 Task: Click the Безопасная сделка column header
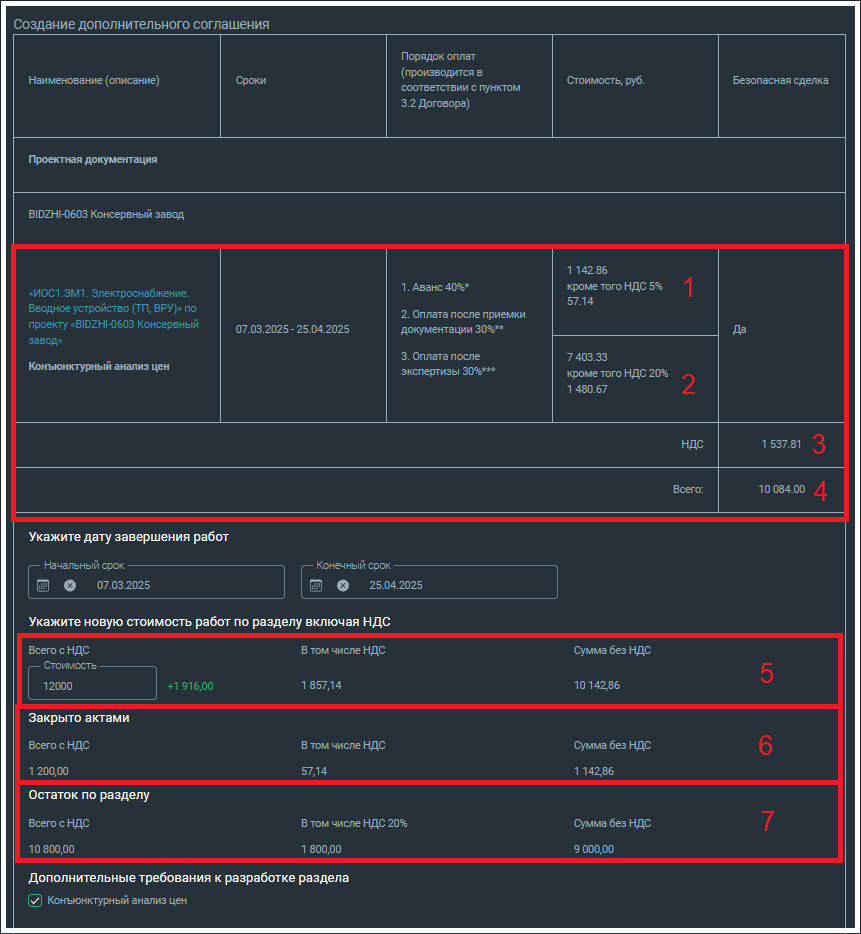click(x=781, y=80)
